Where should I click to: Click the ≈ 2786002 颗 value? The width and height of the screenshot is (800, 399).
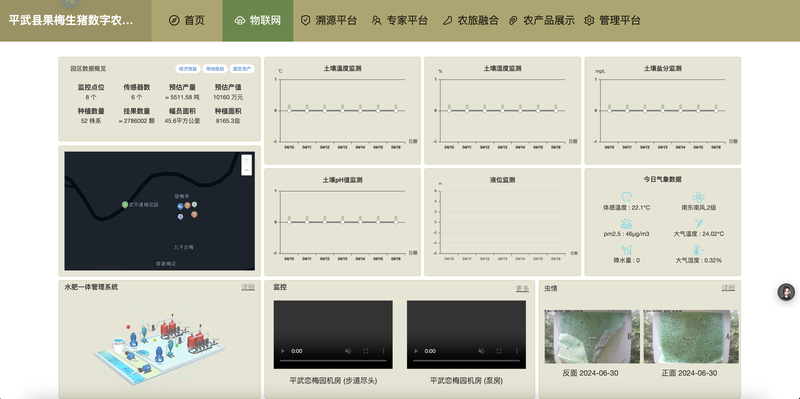point(136,121)
